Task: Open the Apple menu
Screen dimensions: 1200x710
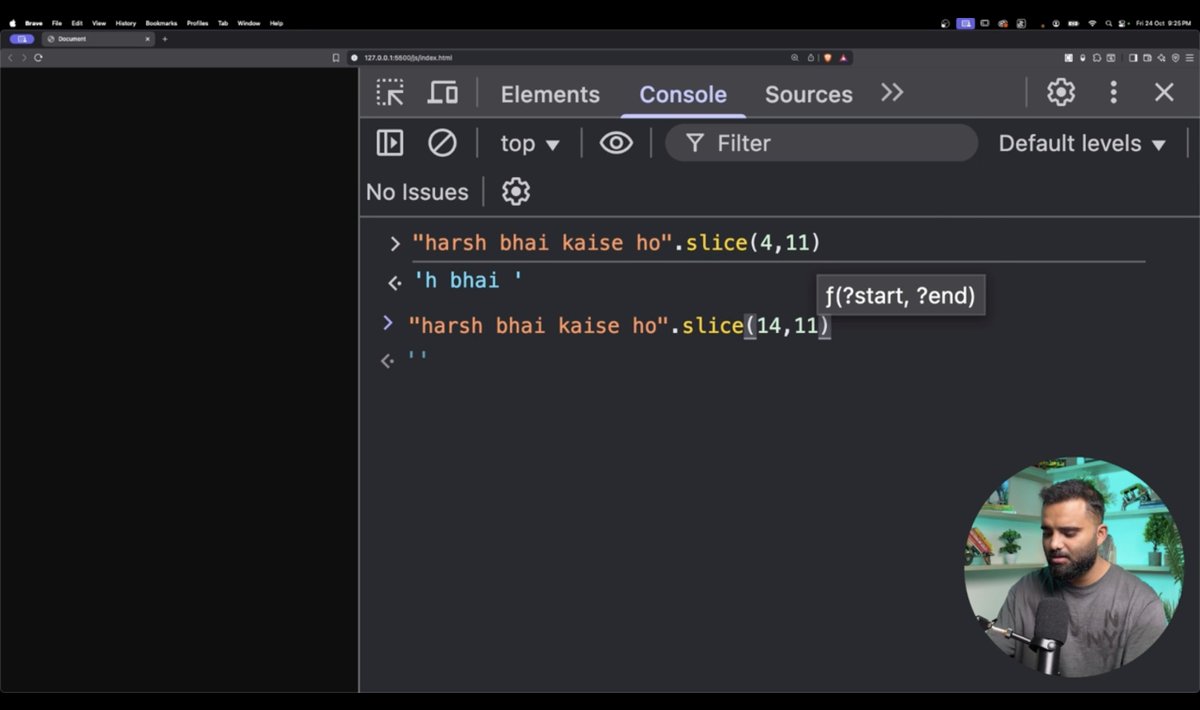Action: coord(12,23)
